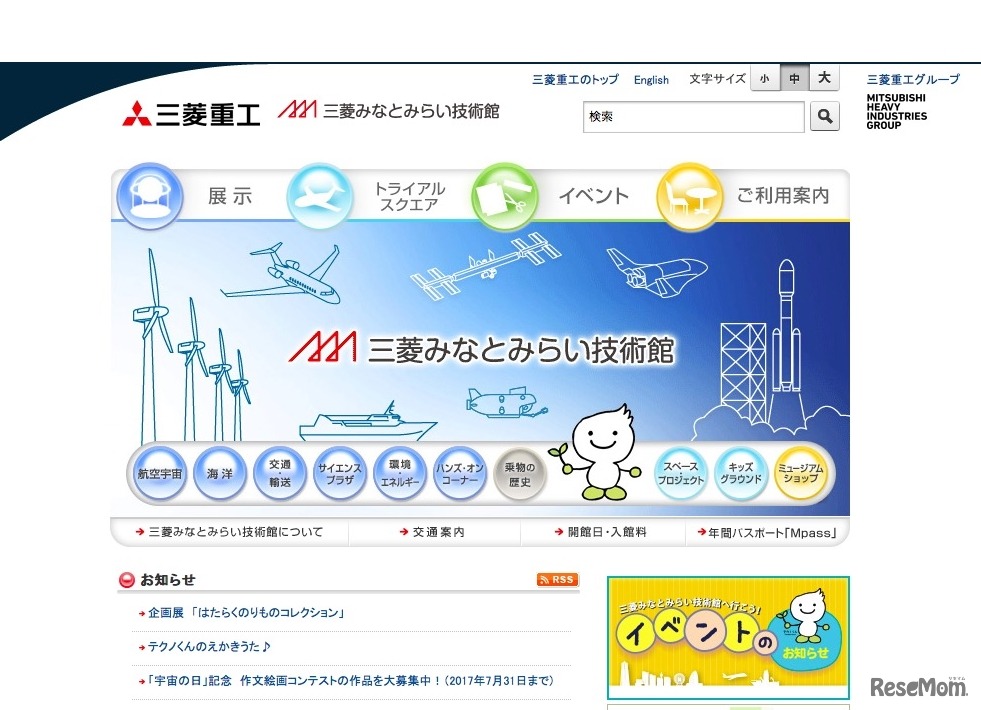The width and height of the screenshot is (981, 710).
Task: Open the イベント menu label
Action: pos(594,196)
